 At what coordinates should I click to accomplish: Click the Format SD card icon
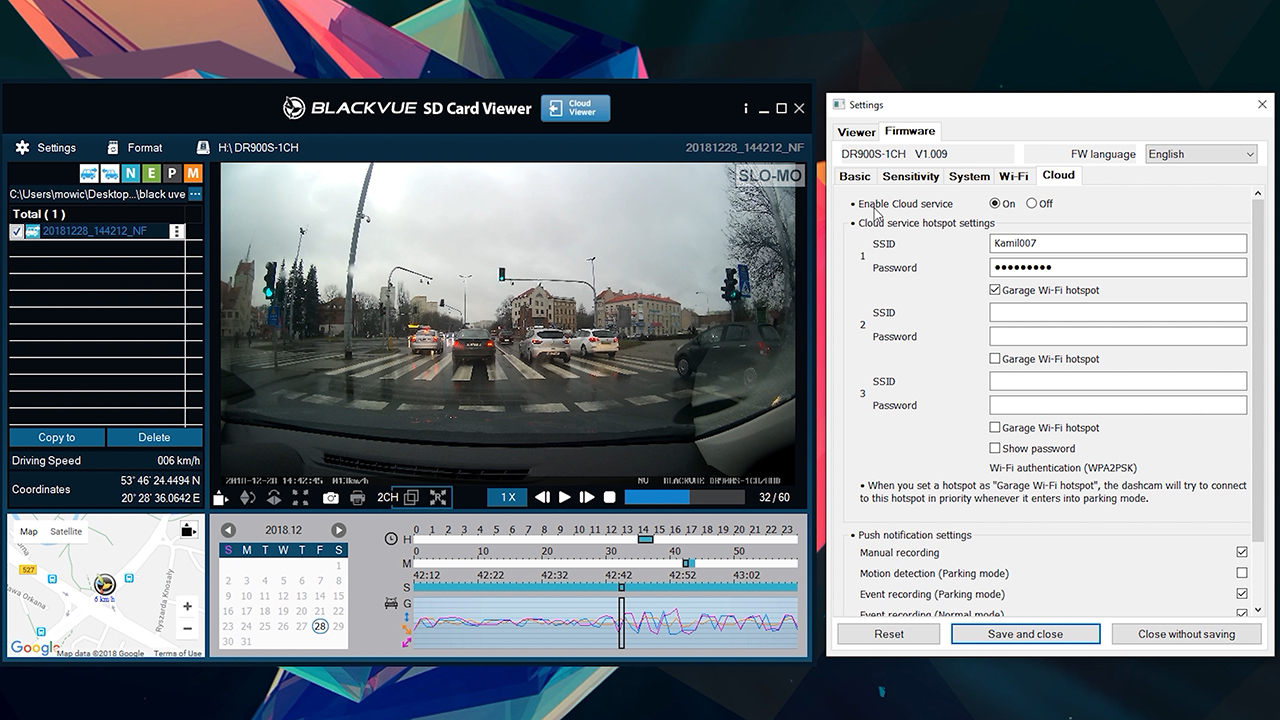pyautogui.click(x=114, y=148)
